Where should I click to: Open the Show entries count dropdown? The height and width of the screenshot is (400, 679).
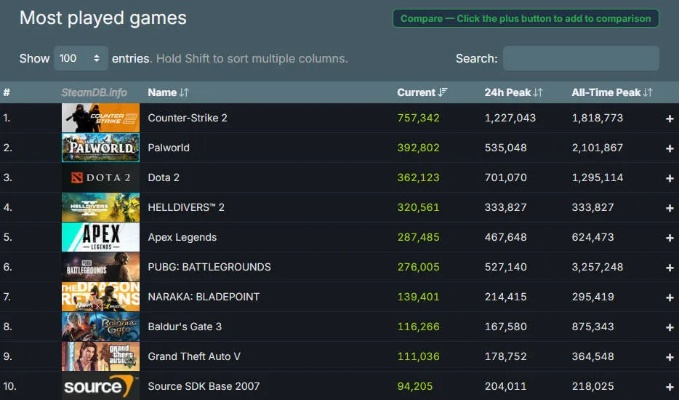81,59
